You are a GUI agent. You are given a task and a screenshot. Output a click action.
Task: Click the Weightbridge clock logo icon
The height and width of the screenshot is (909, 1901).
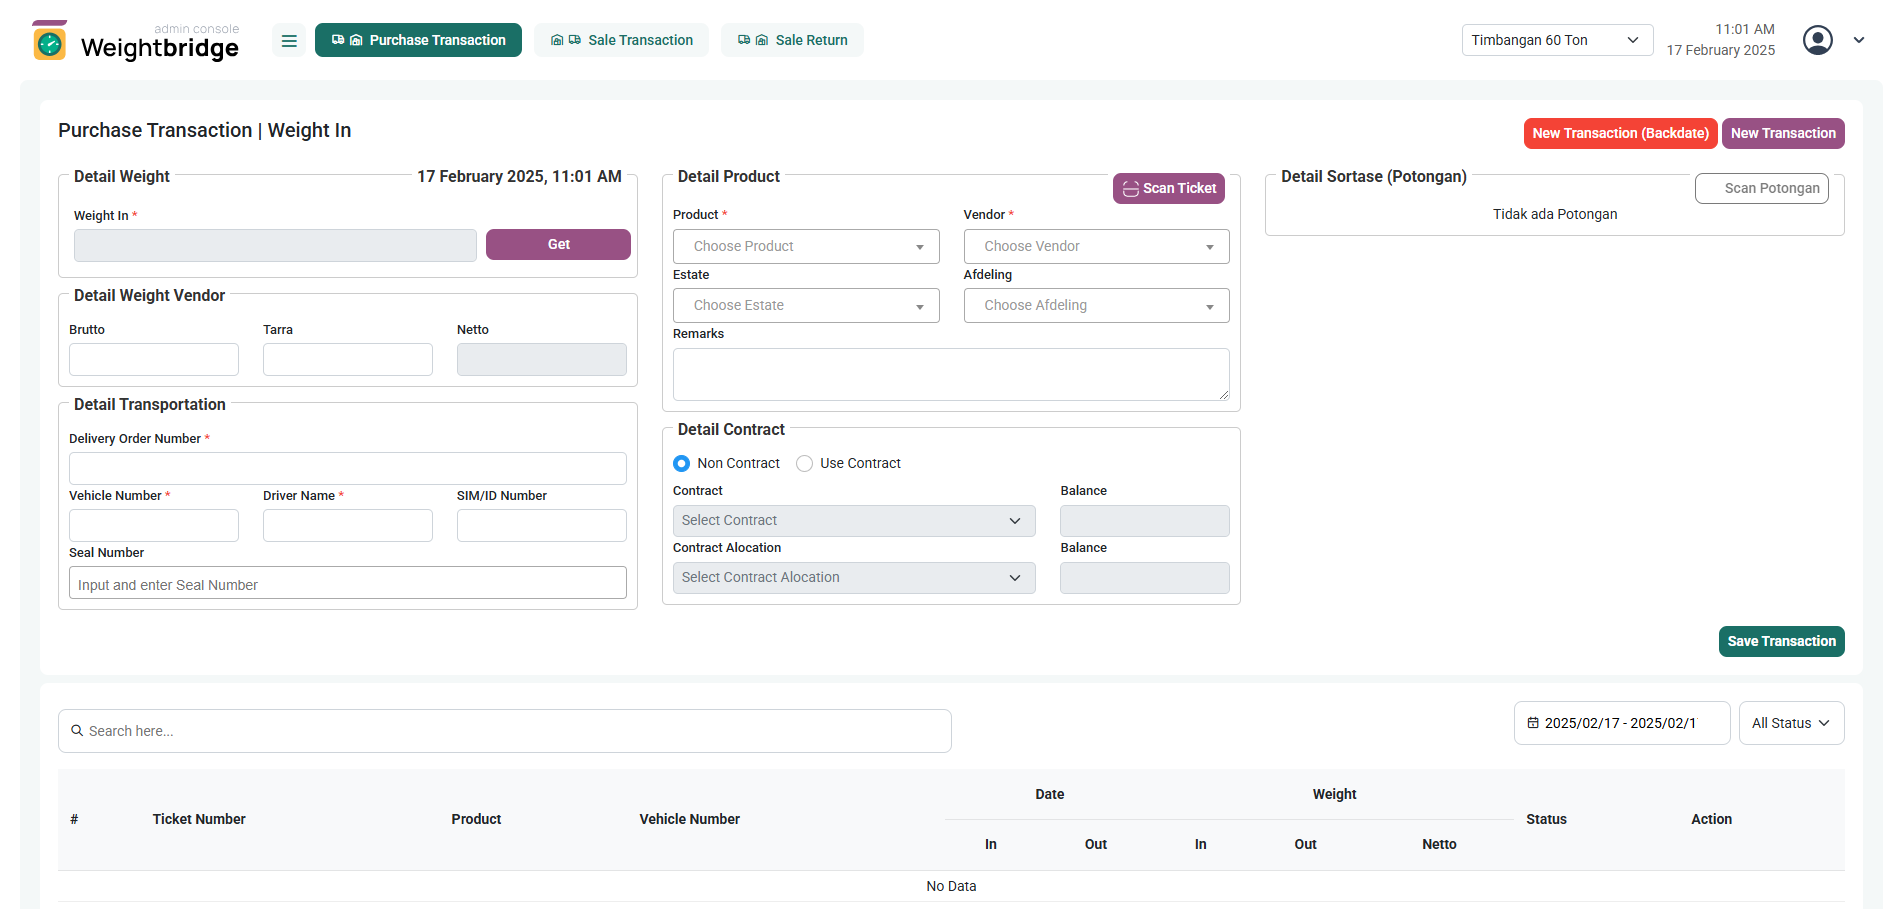point(49,41)
